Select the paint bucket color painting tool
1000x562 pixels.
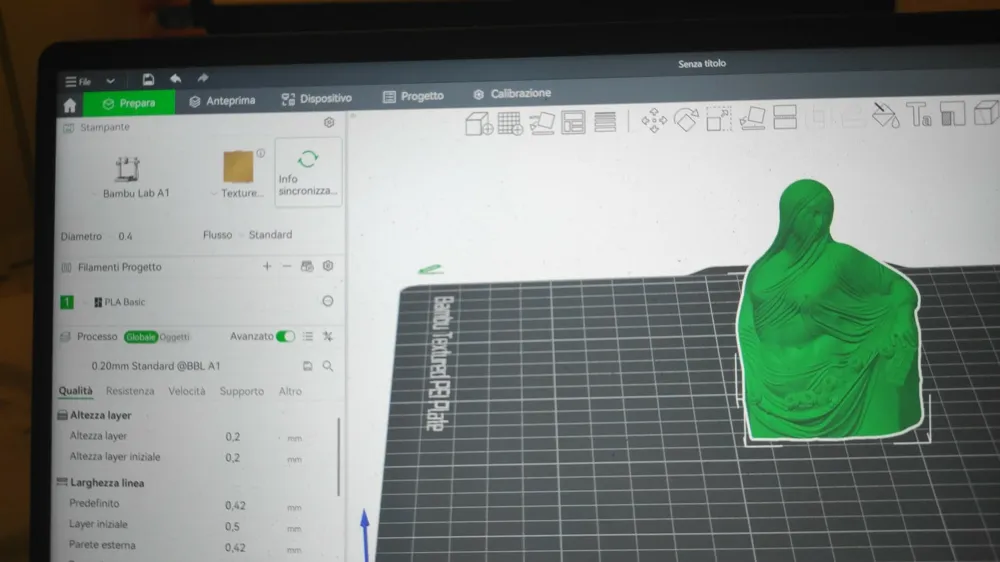coord(886,115)
